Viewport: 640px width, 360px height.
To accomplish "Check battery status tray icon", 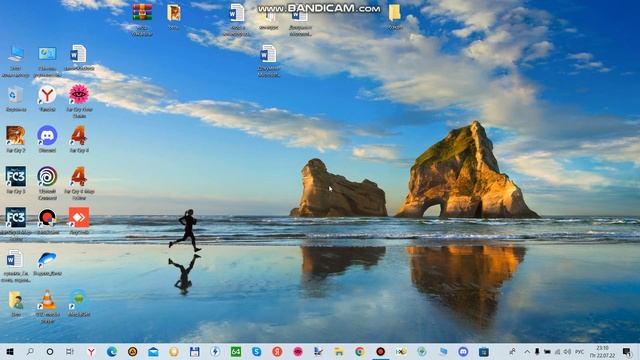I will [x=547, y=351].
